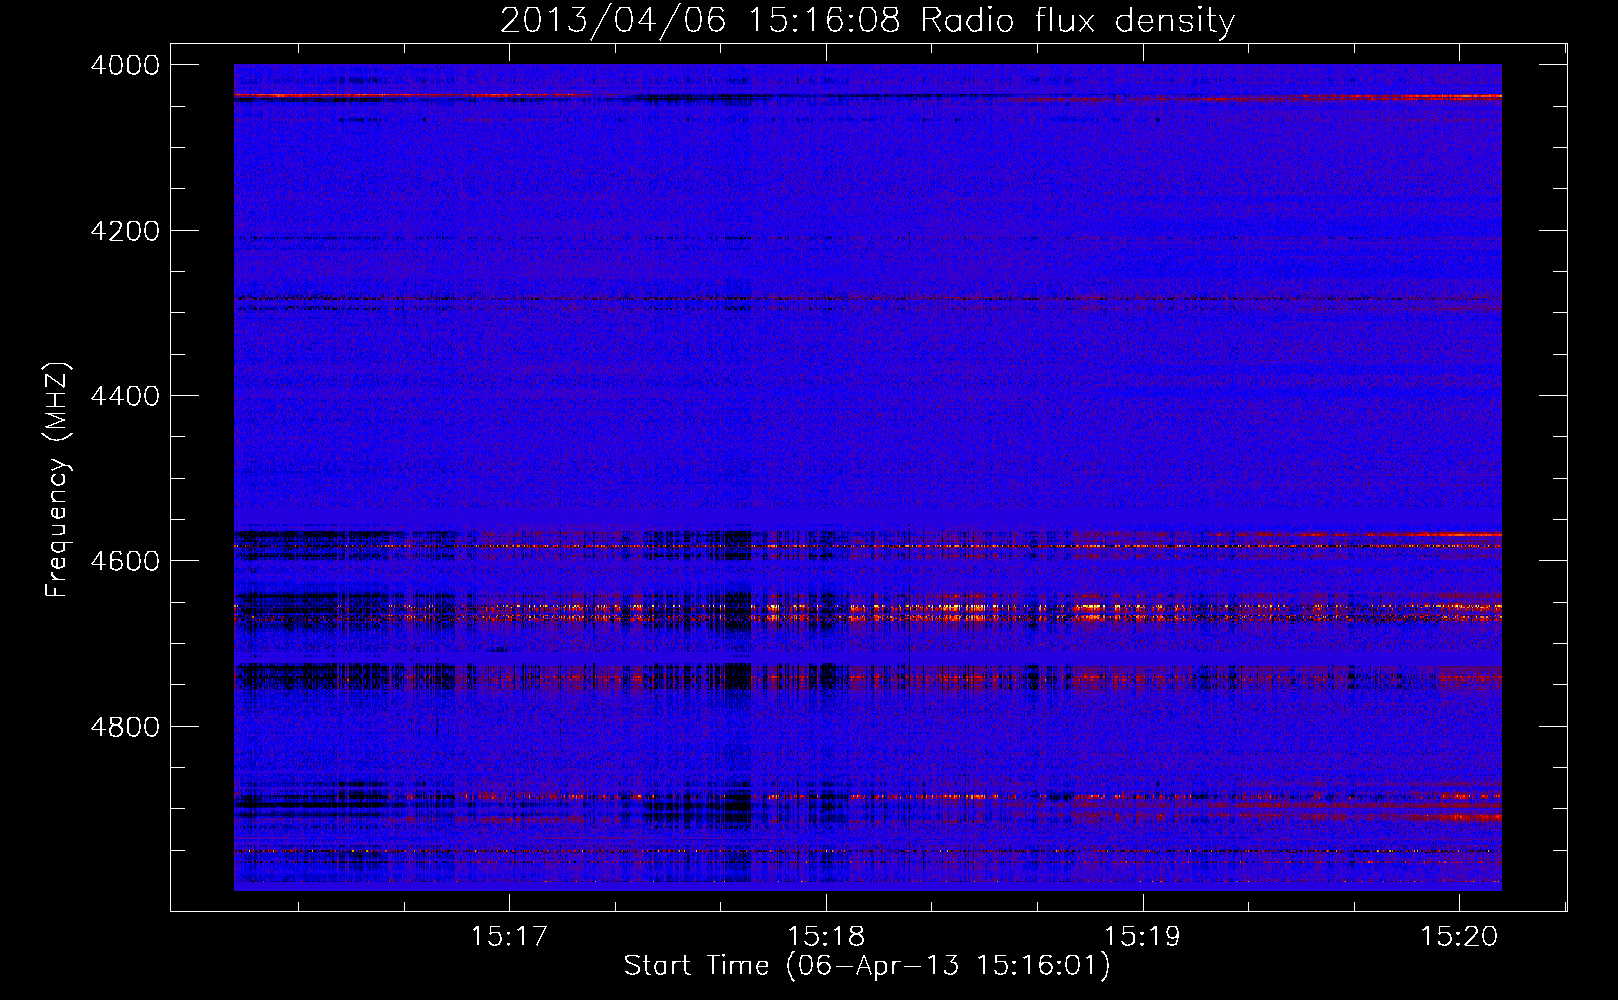The image size is (1618, 1000).
Task: Select the 4600 frequency axis label
Action: coord(125,561)
